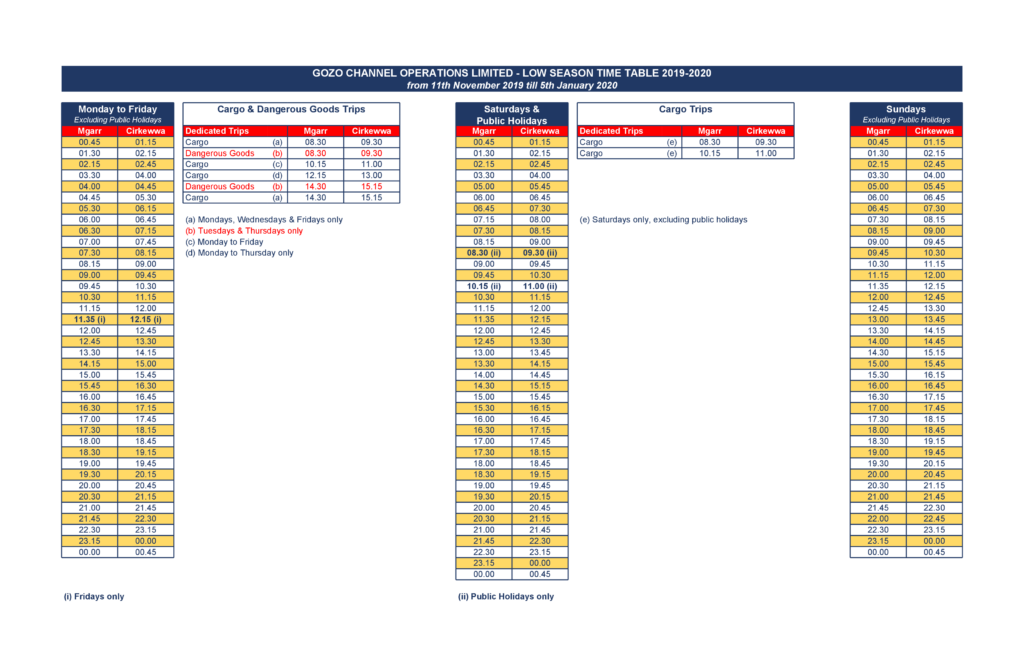Select Mgarr '21.45' in the Sundays table
The image size is (1024, 668).
(878, 508)
